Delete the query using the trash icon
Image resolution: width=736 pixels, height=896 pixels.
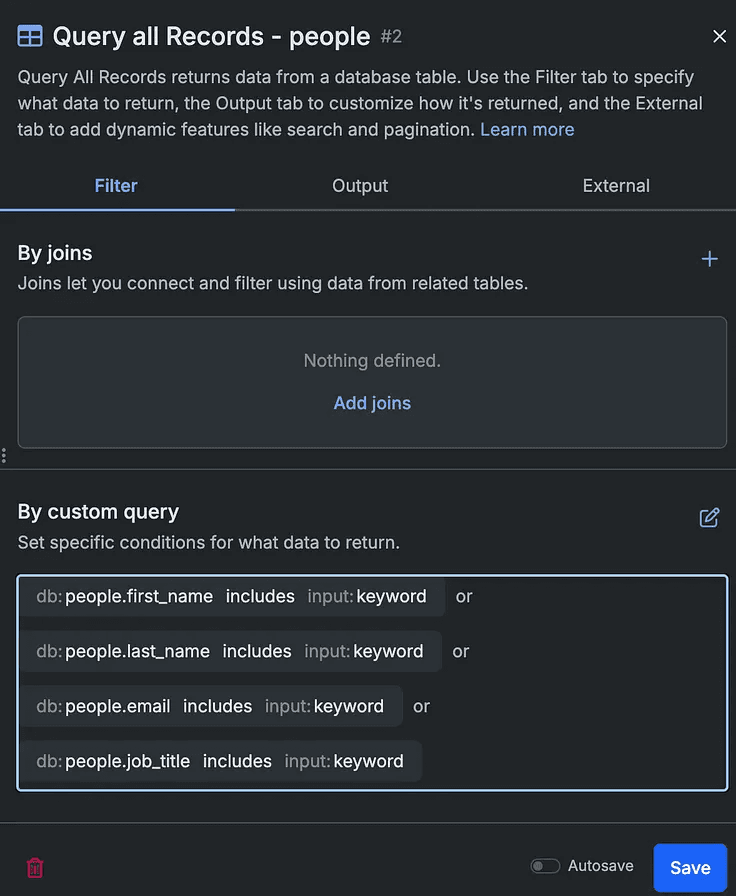pyautogui.click(x=34, y=867)
